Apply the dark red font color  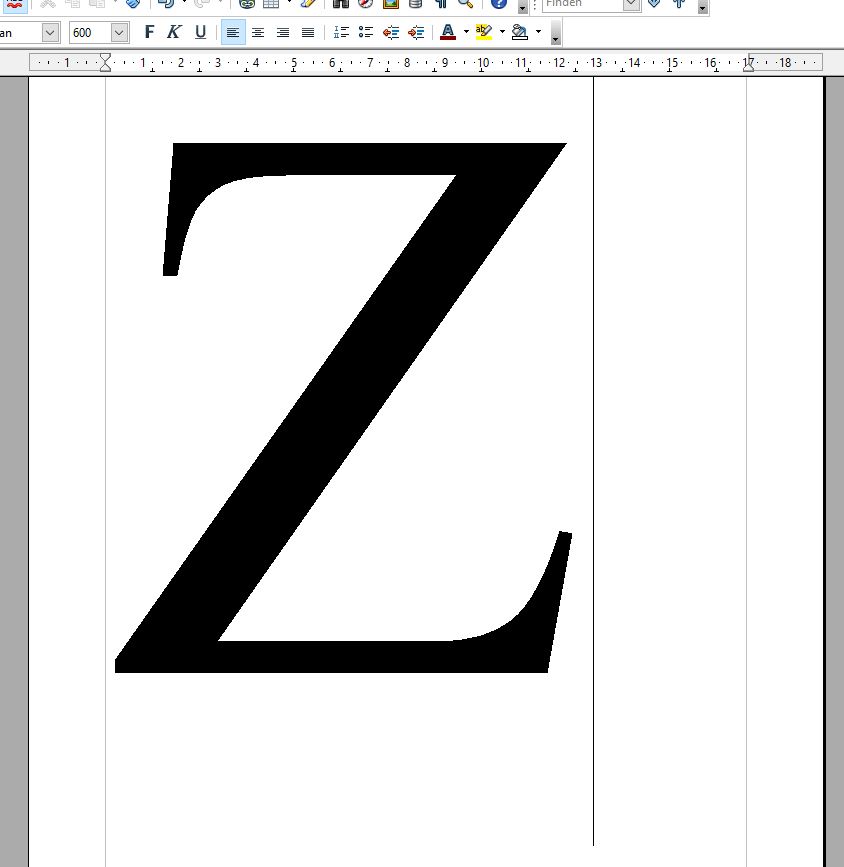[448, 33]
